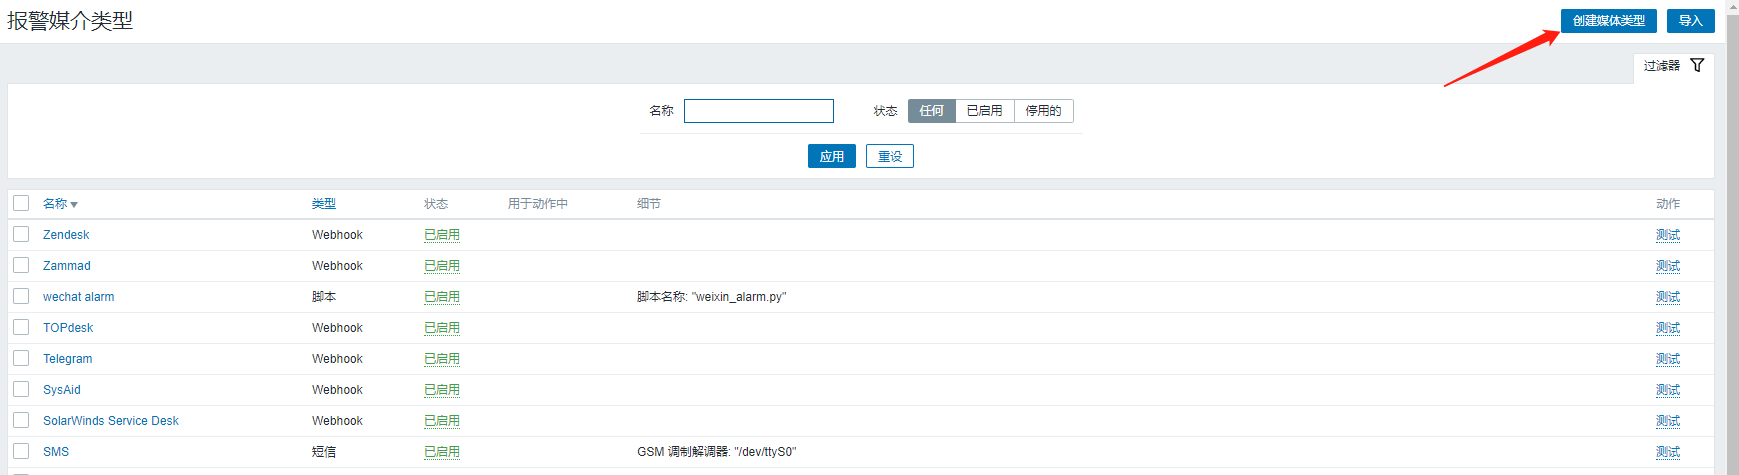This screenshot has width=1739, height=475.
Task: Open the SMS media type
Action: tap(56, 452)
